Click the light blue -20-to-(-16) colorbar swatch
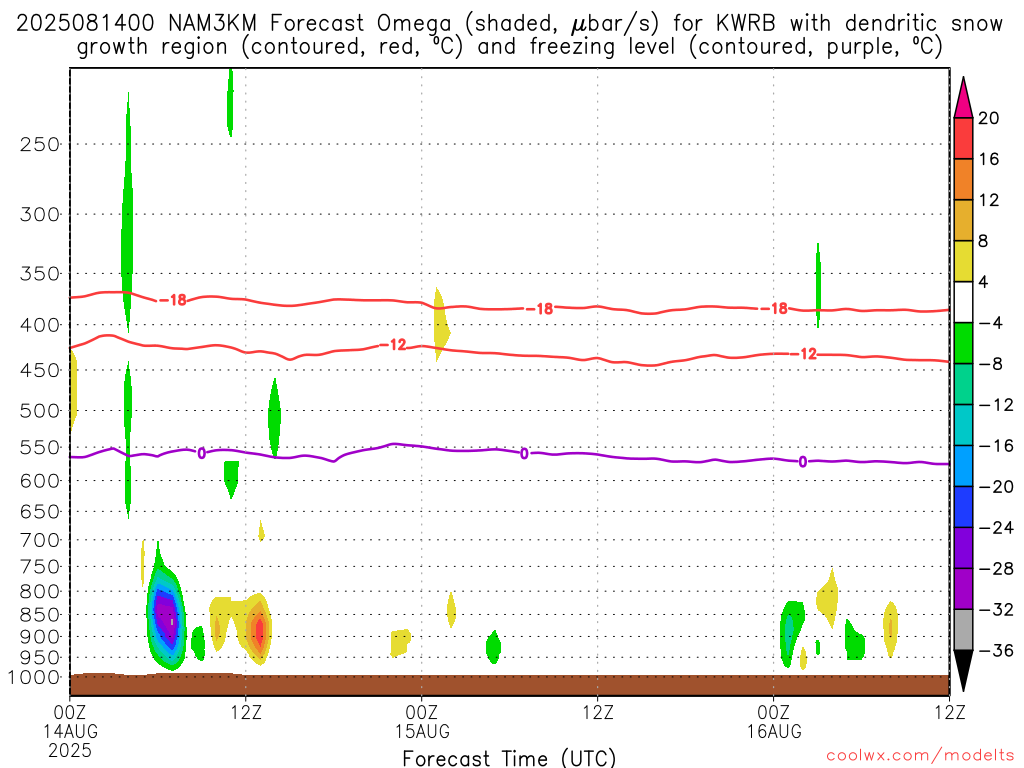 point(963,466)
